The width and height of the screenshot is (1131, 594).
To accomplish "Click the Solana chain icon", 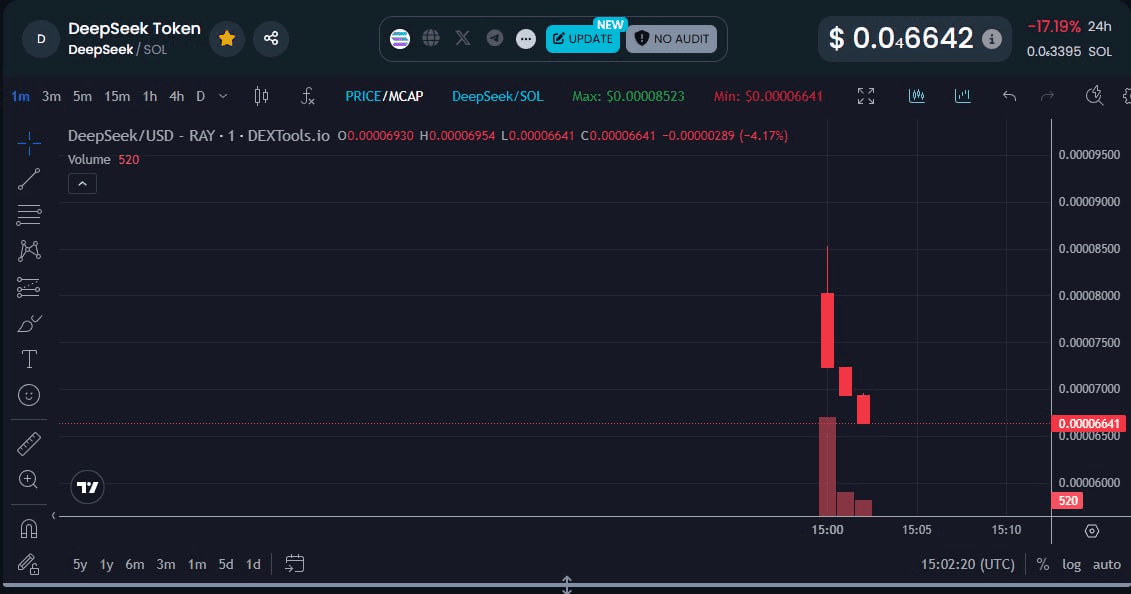I will 400,39.
